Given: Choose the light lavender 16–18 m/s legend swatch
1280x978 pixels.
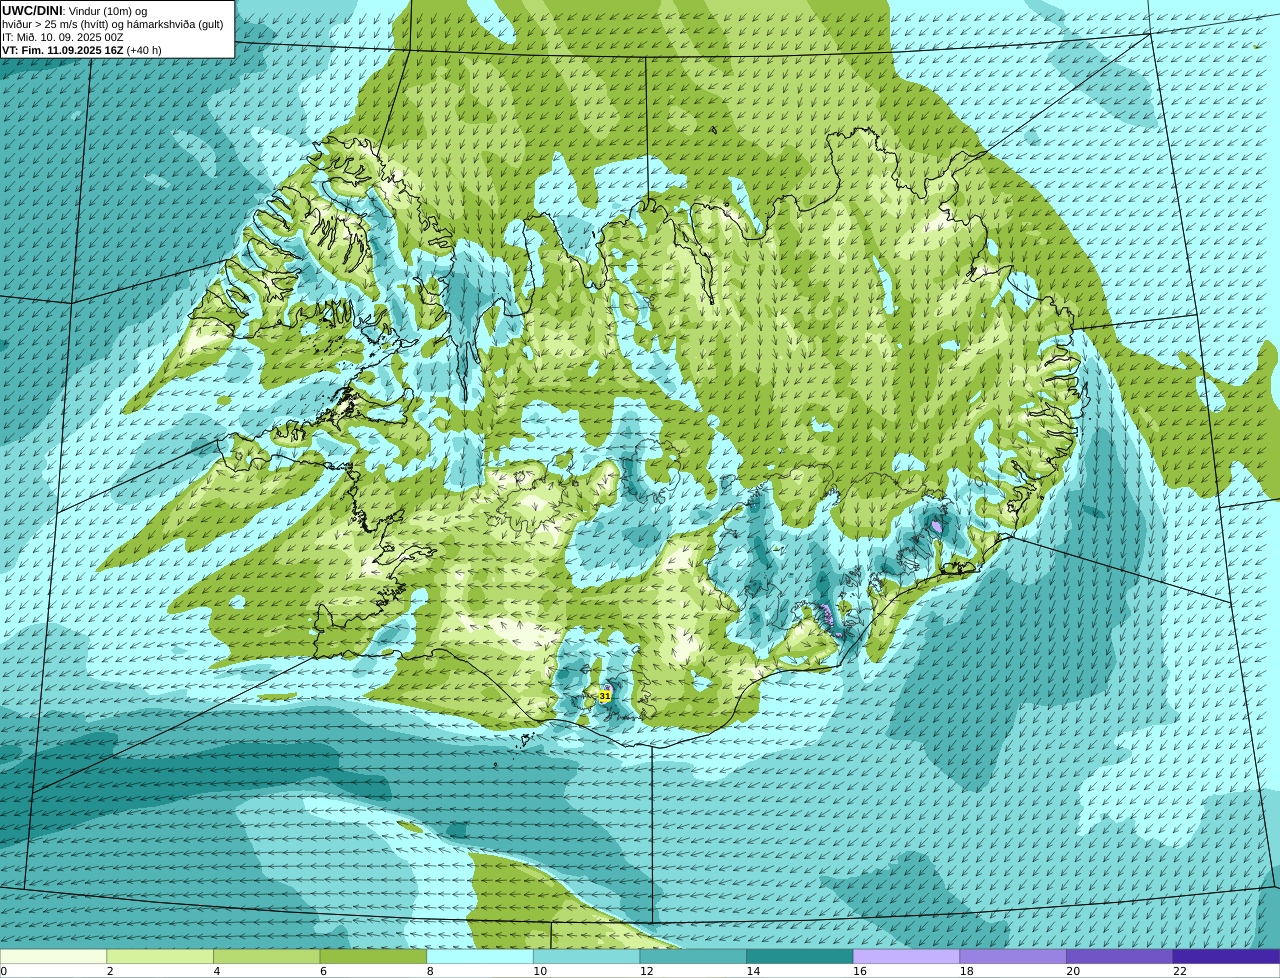Looking at the screenshot, I should (907, 956).
